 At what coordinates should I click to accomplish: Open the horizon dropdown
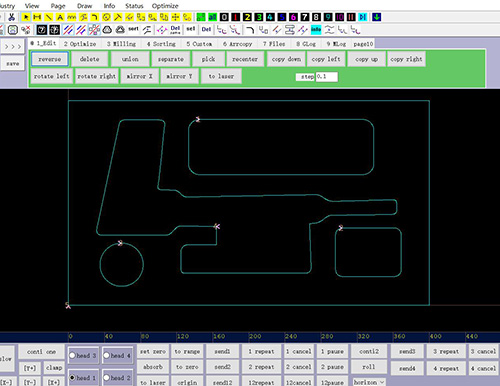click(x=369, y=382)
